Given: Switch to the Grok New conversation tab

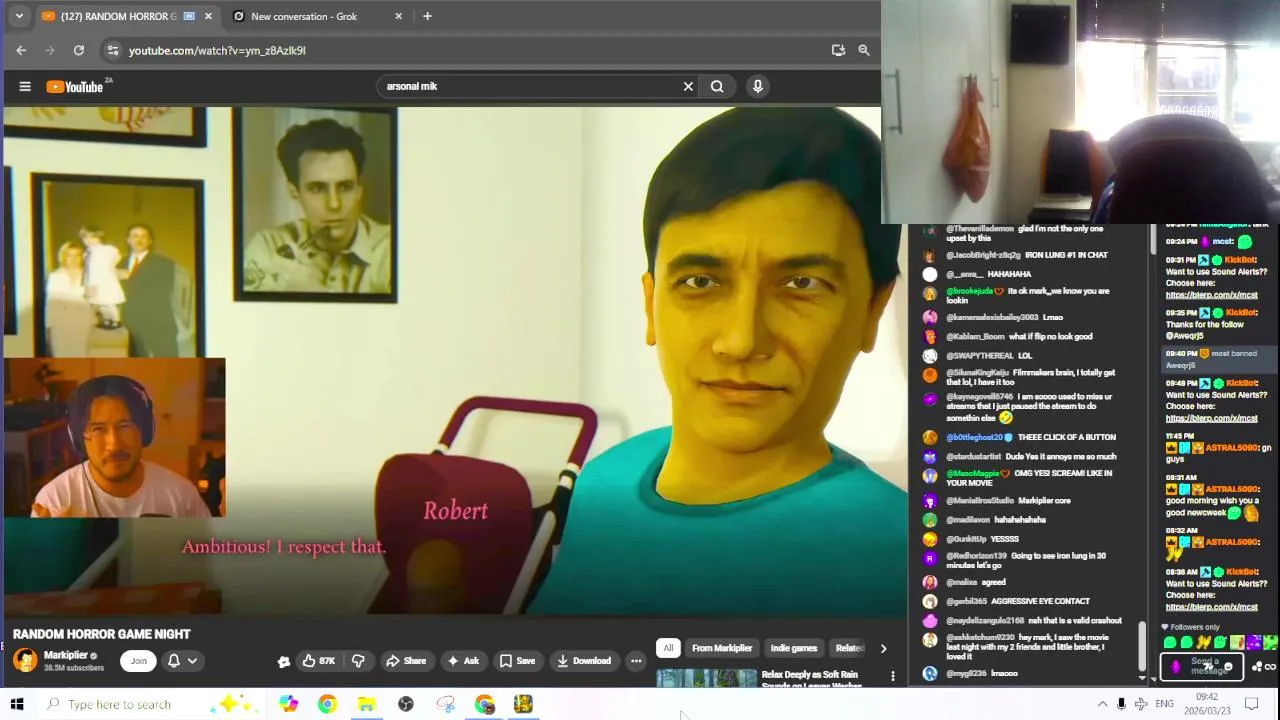Looking at the screenshot, I should [317, 16].
